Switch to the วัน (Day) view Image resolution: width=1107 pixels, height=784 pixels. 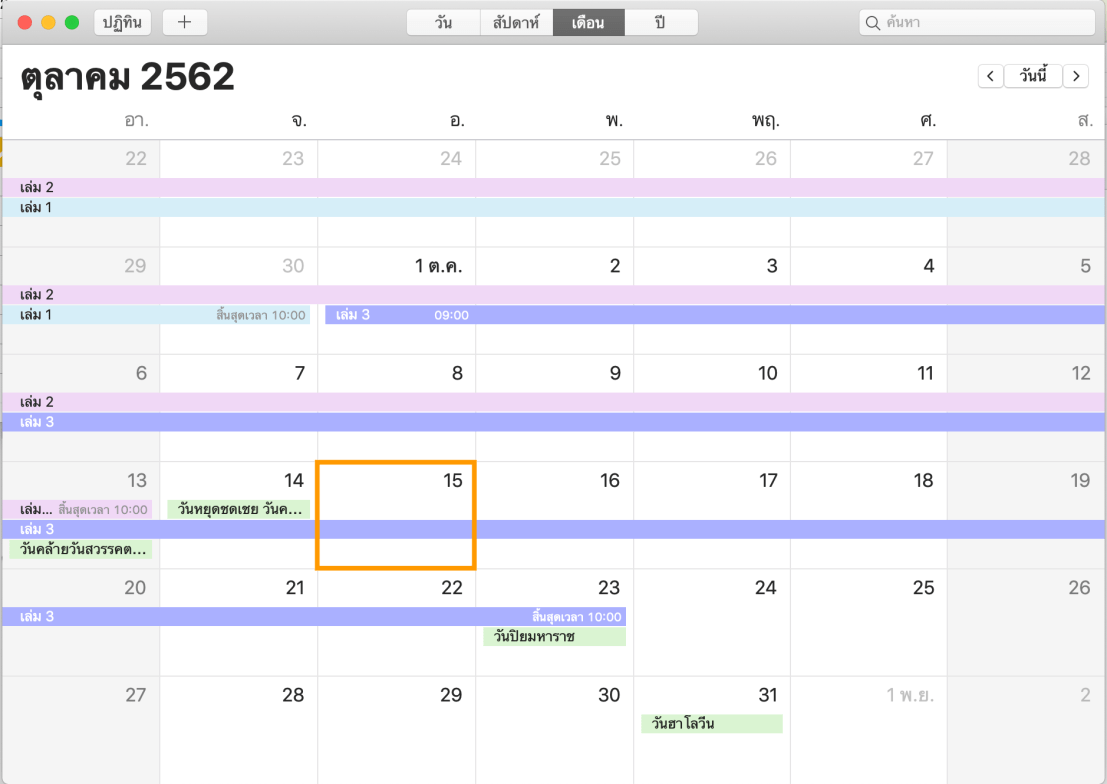(442, 21)
